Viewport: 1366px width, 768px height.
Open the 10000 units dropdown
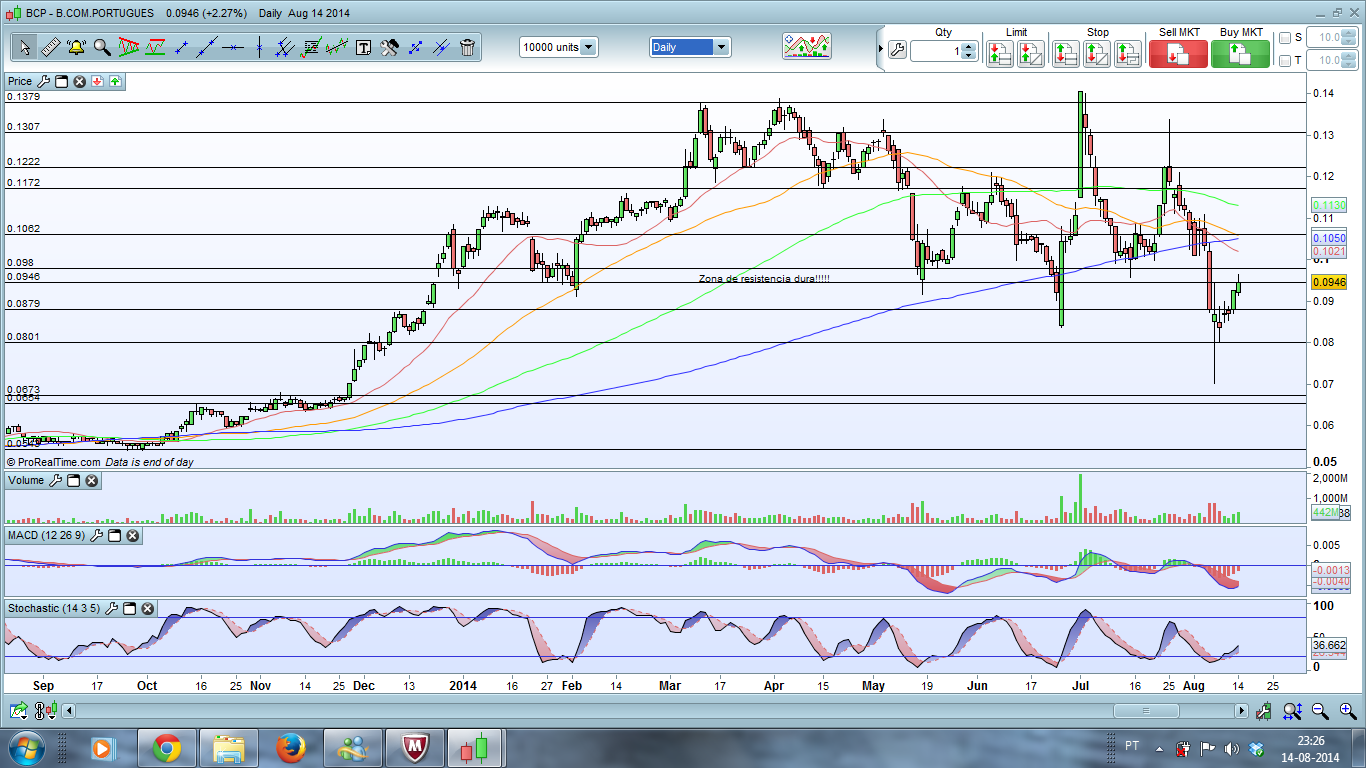pos(588,47)
